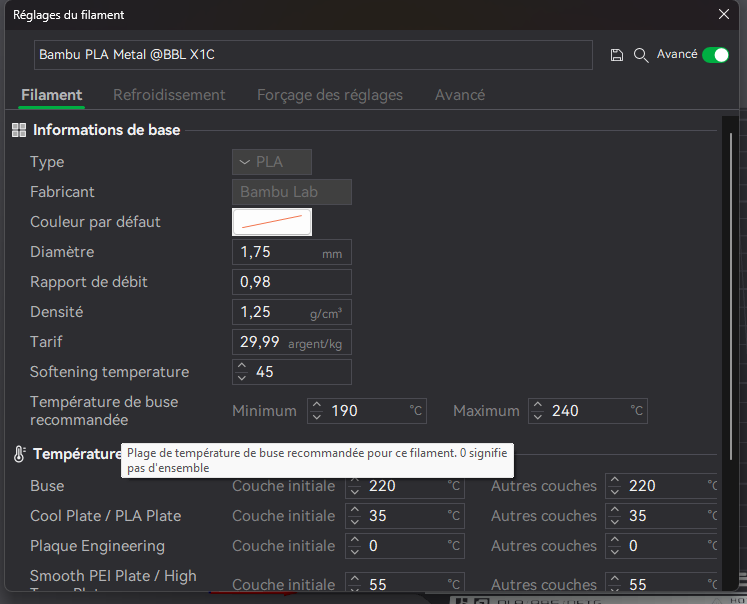Click the Température de buse recommandée label
Screen dimensions: 747x604
tap(104, 411)
